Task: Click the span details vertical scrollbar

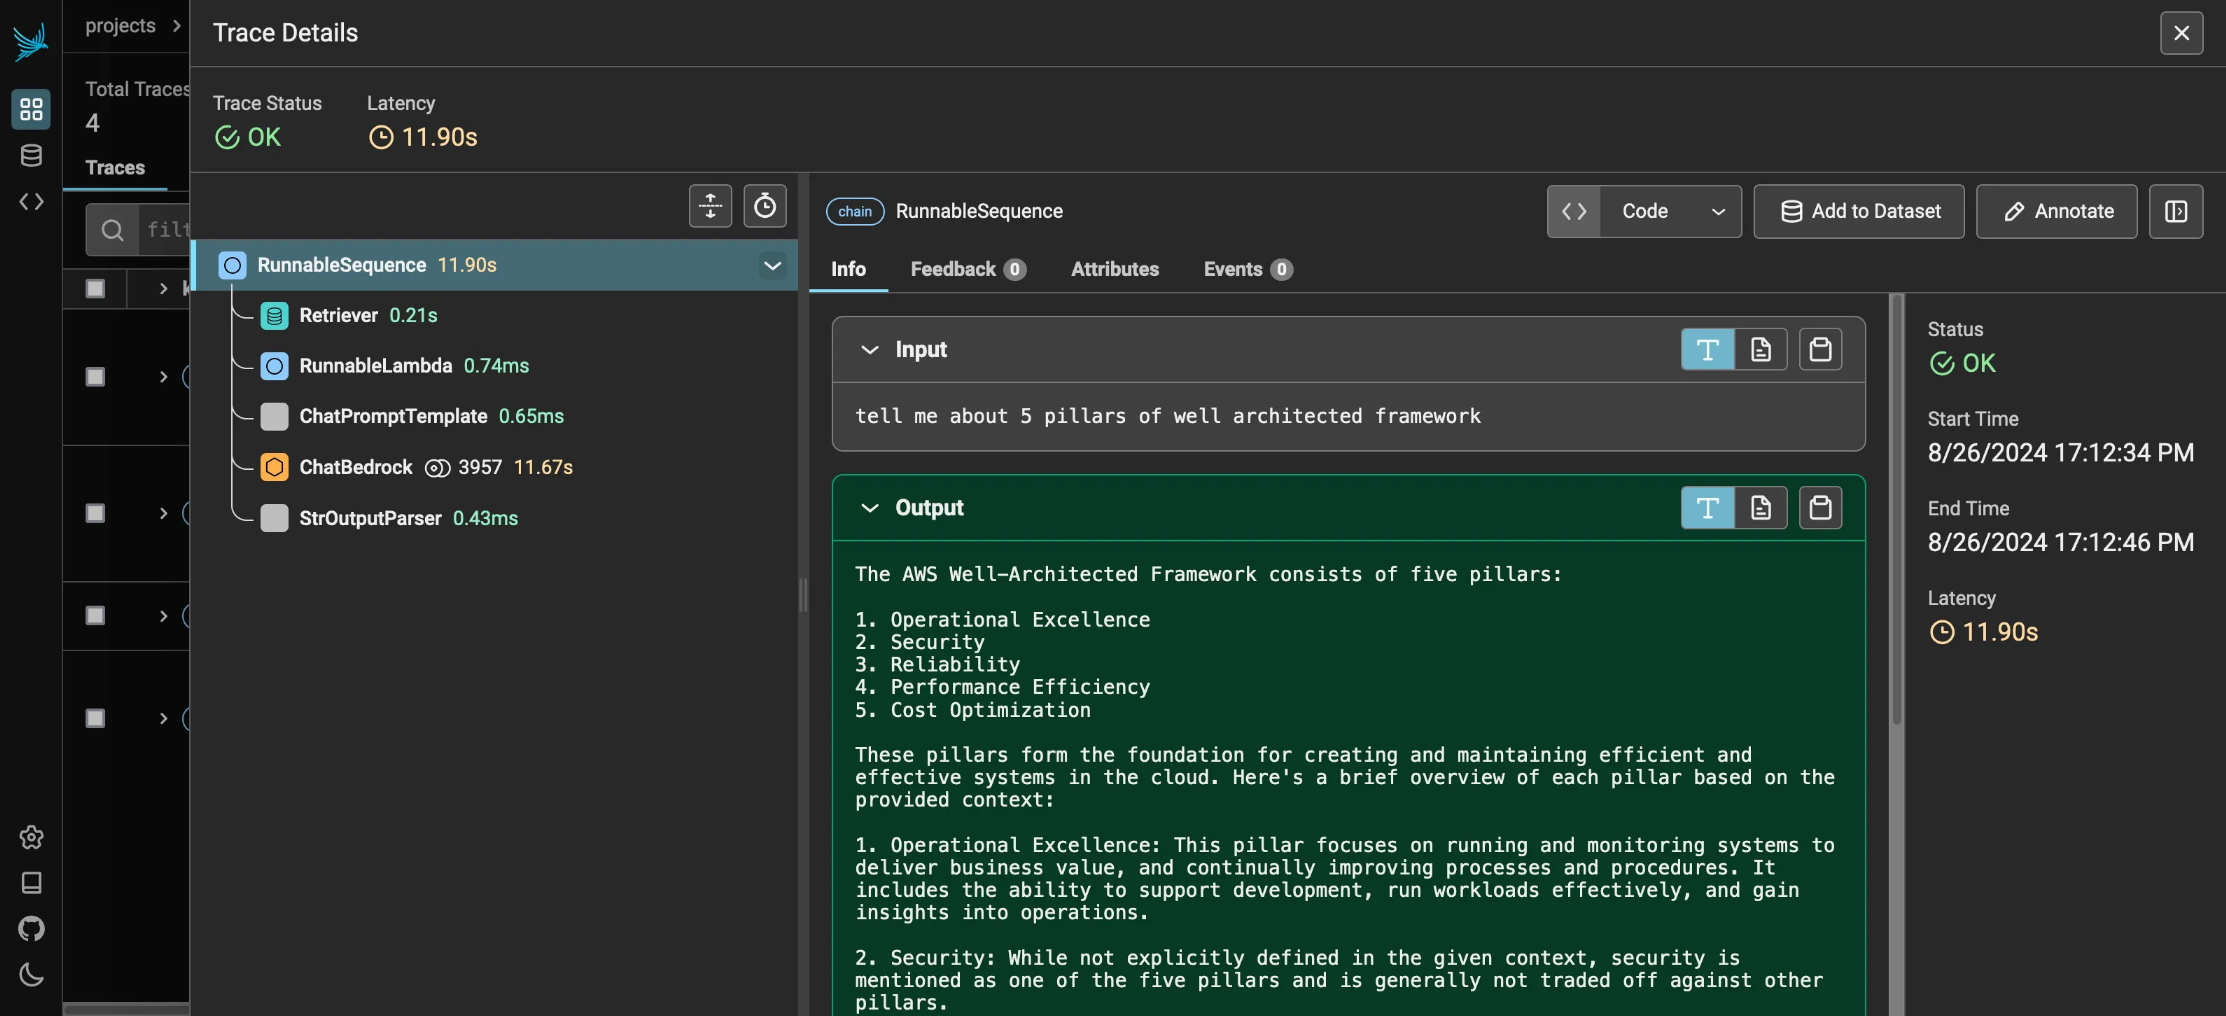Action: (x=1896, y=510)
